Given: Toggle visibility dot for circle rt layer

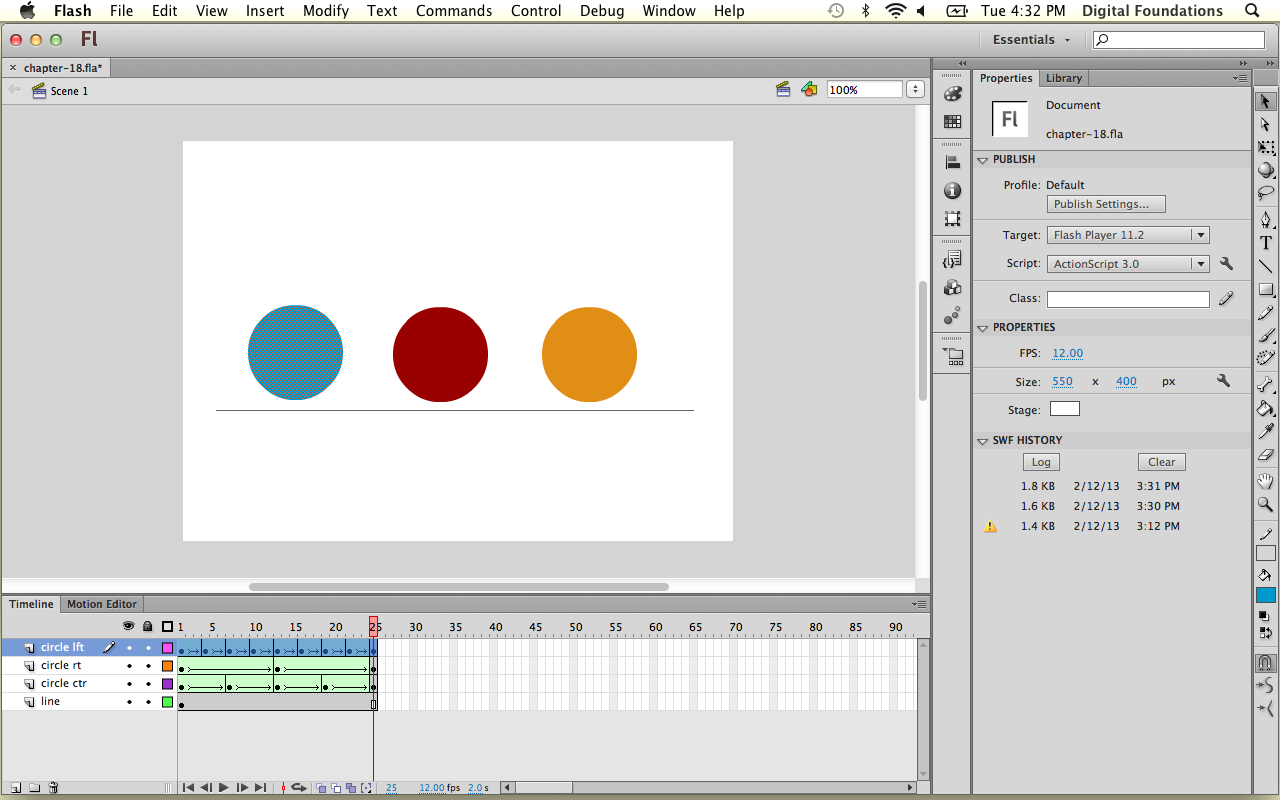Looking at the screenshot, I should point(129,666).
